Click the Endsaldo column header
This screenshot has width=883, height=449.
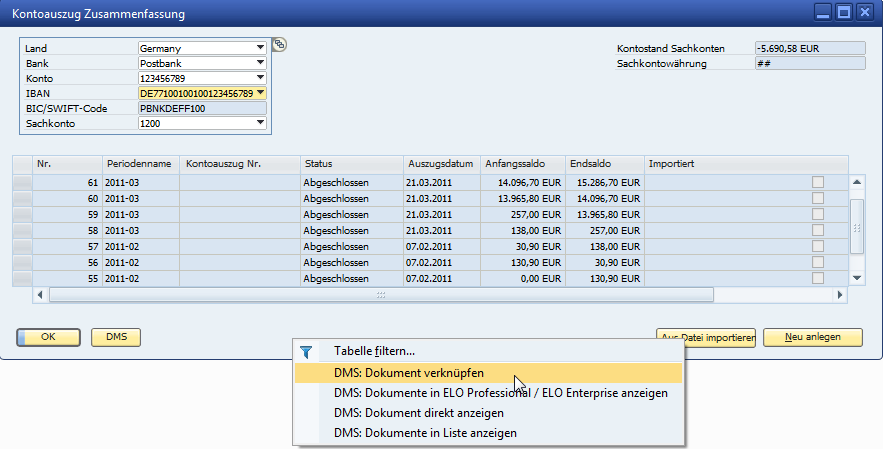click(x=605, y=164)
